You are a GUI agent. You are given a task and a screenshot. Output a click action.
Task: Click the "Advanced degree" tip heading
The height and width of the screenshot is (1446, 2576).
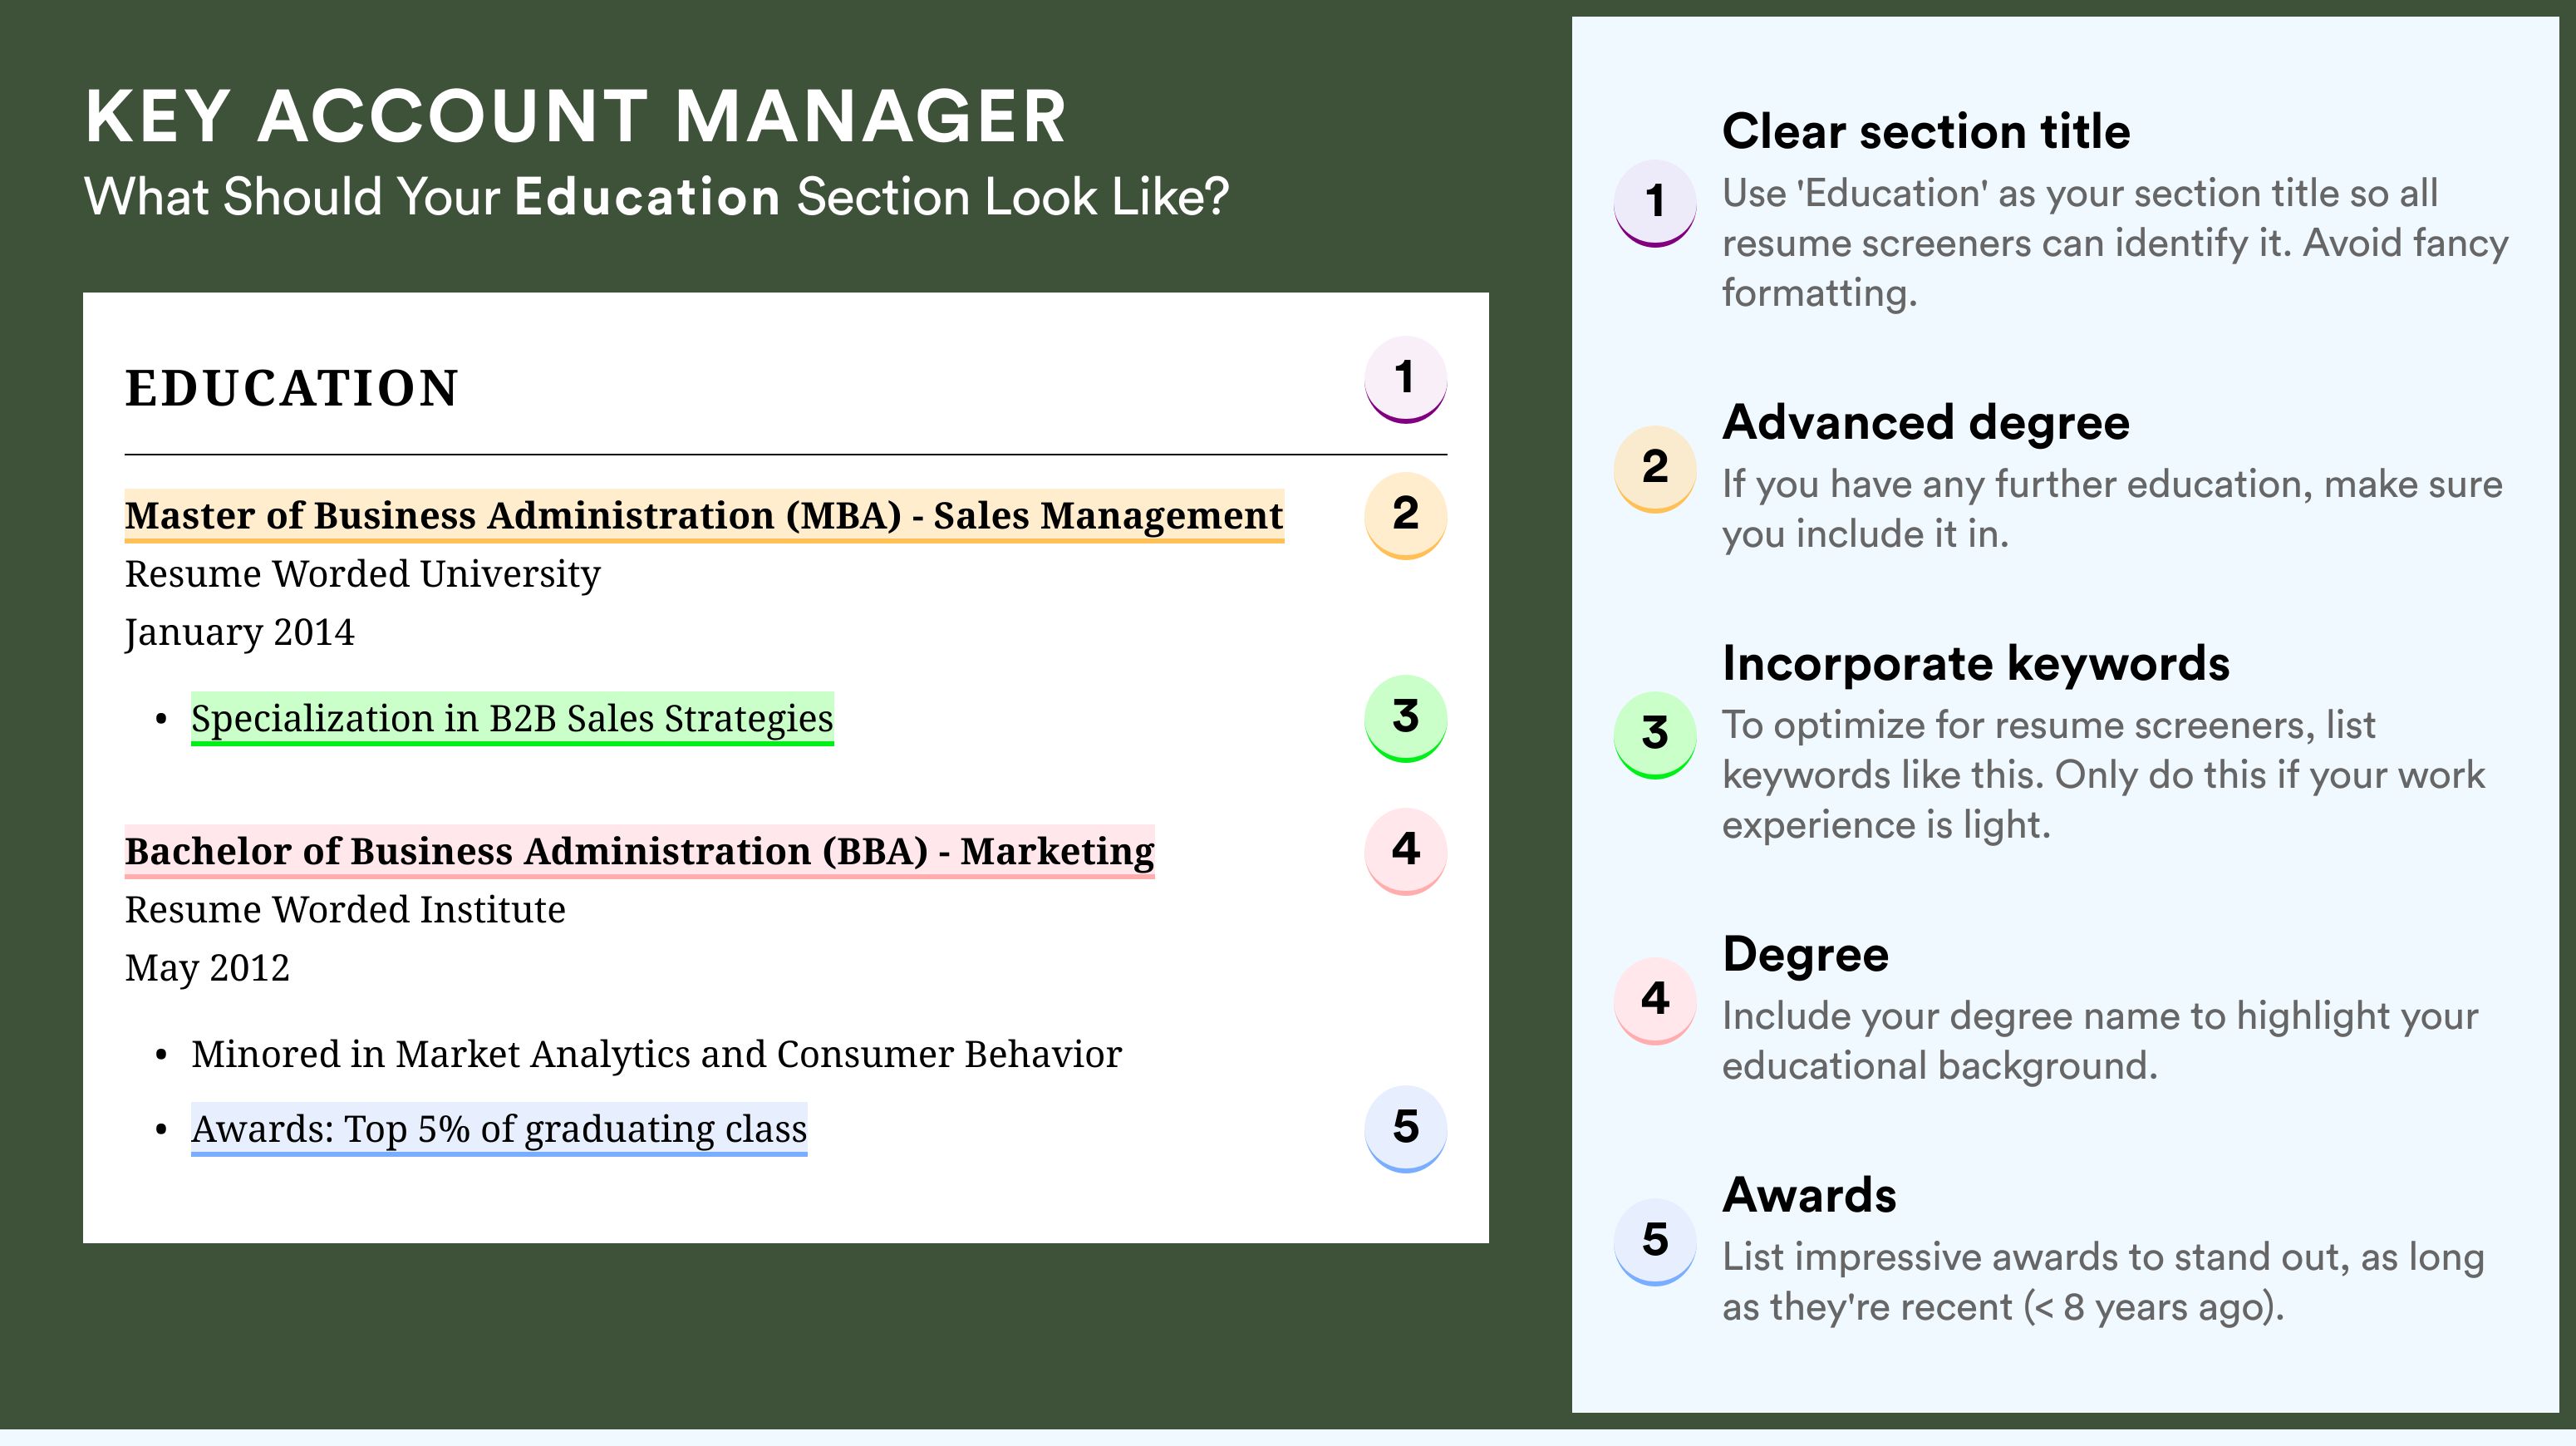click(1926, 422)
